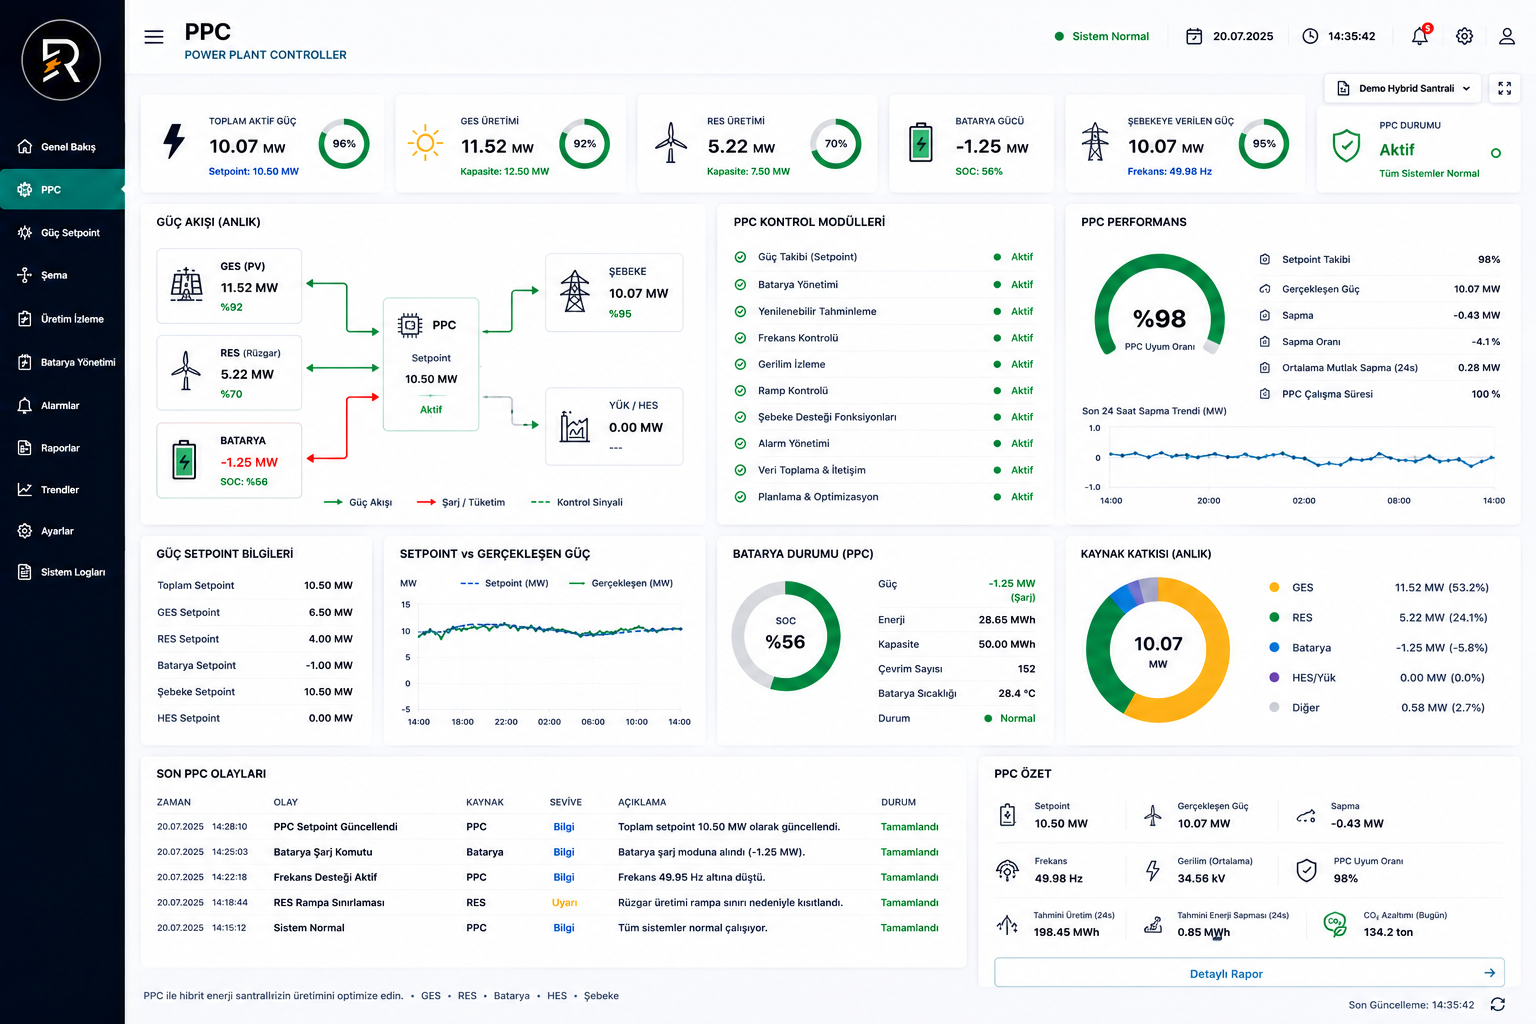Toggle fullscreen view icon
Image resolution: width=1536 pixels, height=1024 pixels.
(1504, 88)
